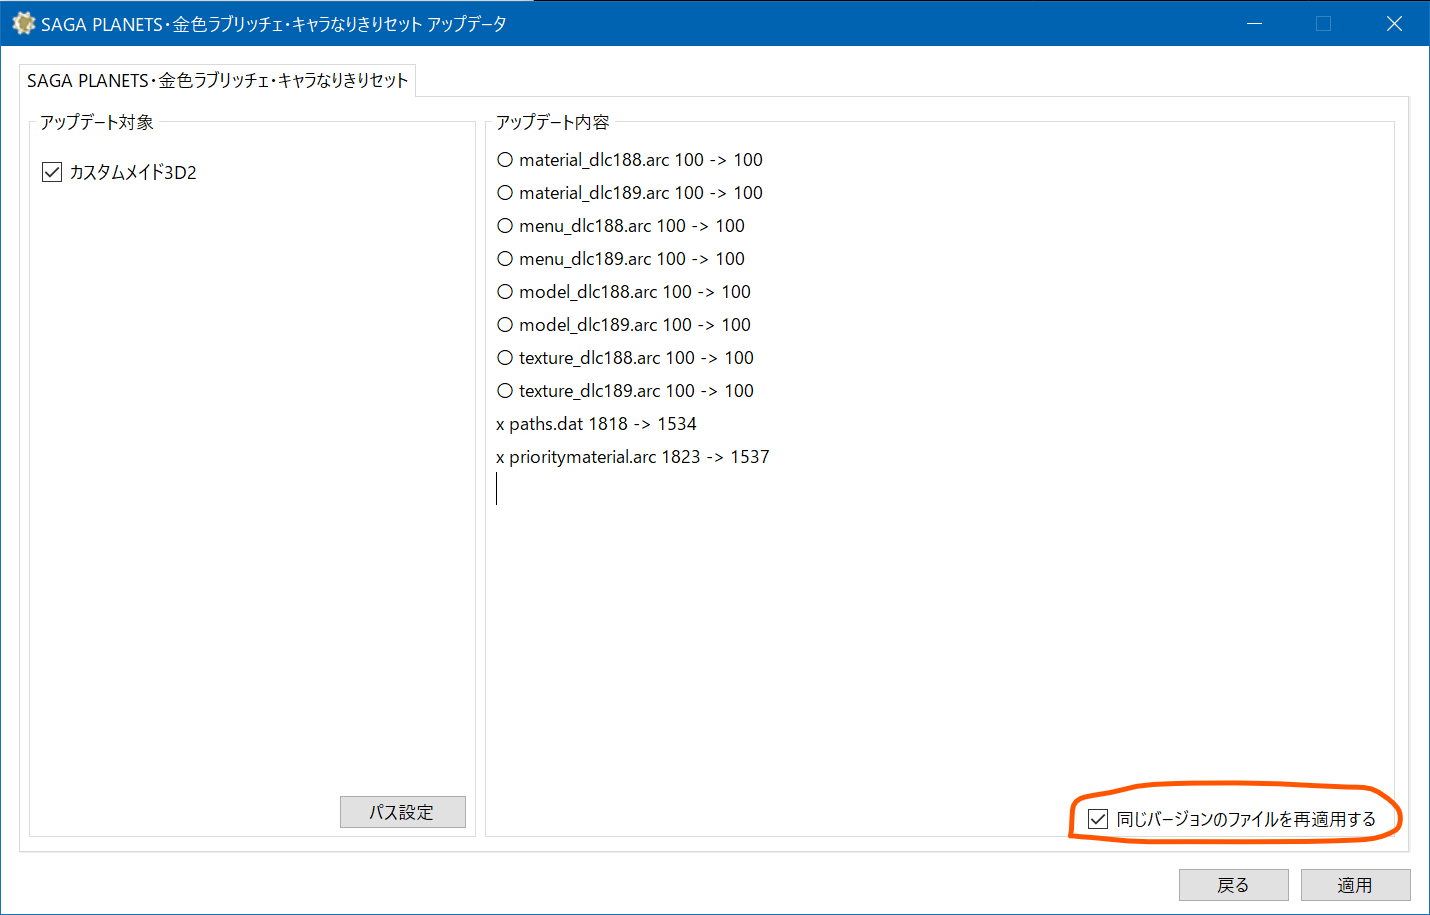This screenshot has height=915, width=1430.
Task: Click the 適用 button
Action: [1355, 885]
